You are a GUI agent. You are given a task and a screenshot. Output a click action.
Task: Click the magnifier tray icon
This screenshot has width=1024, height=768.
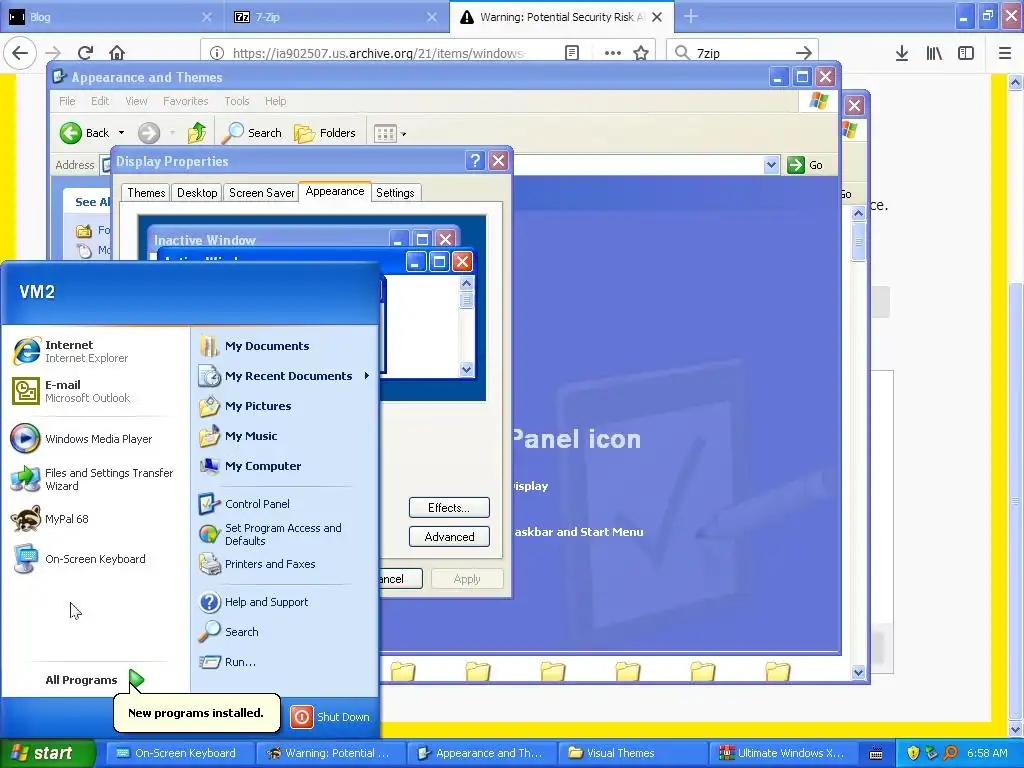950,754
